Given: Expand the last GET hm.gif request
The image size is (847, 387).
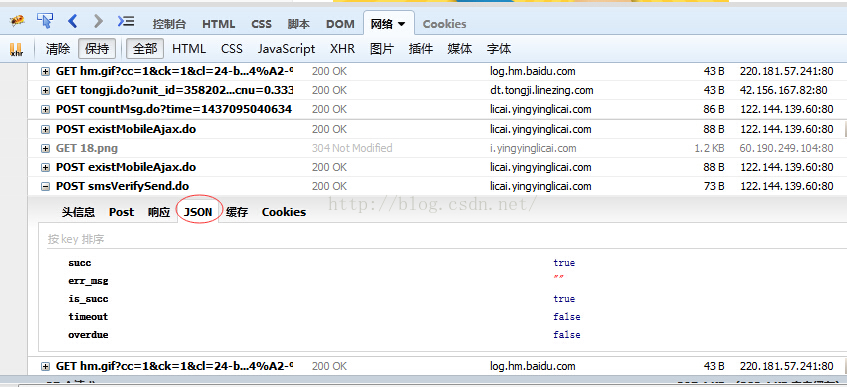Looking at the screenshot, I should pyautogui.click(x=45, y=366).
